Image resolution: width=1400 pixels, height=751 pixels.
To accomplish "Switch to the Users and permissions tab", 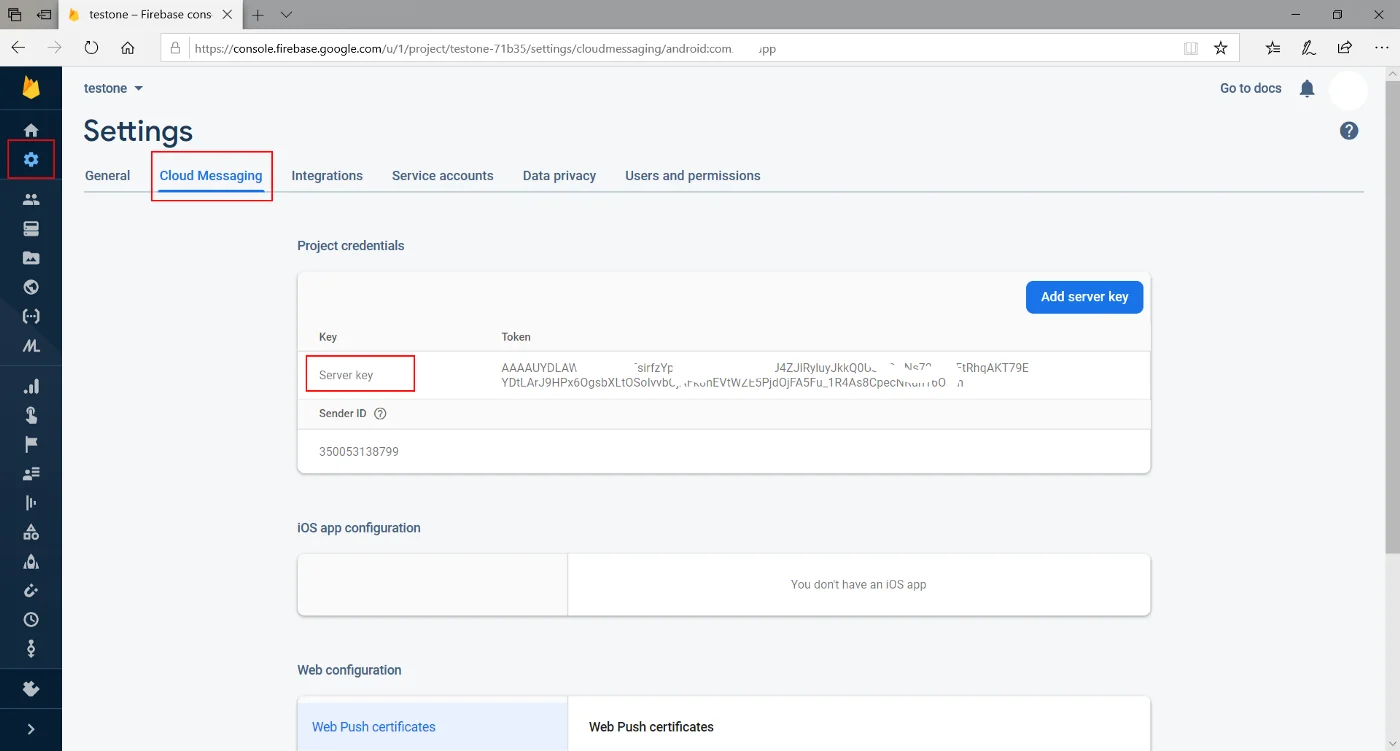I will click(692, 175).
